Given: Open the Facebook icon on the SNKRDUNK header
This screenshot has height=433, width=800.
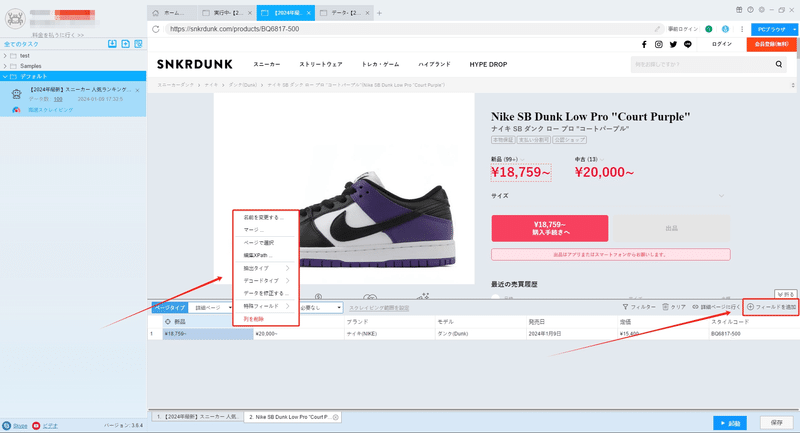Looking at the screenshot, I should (644, 44).
